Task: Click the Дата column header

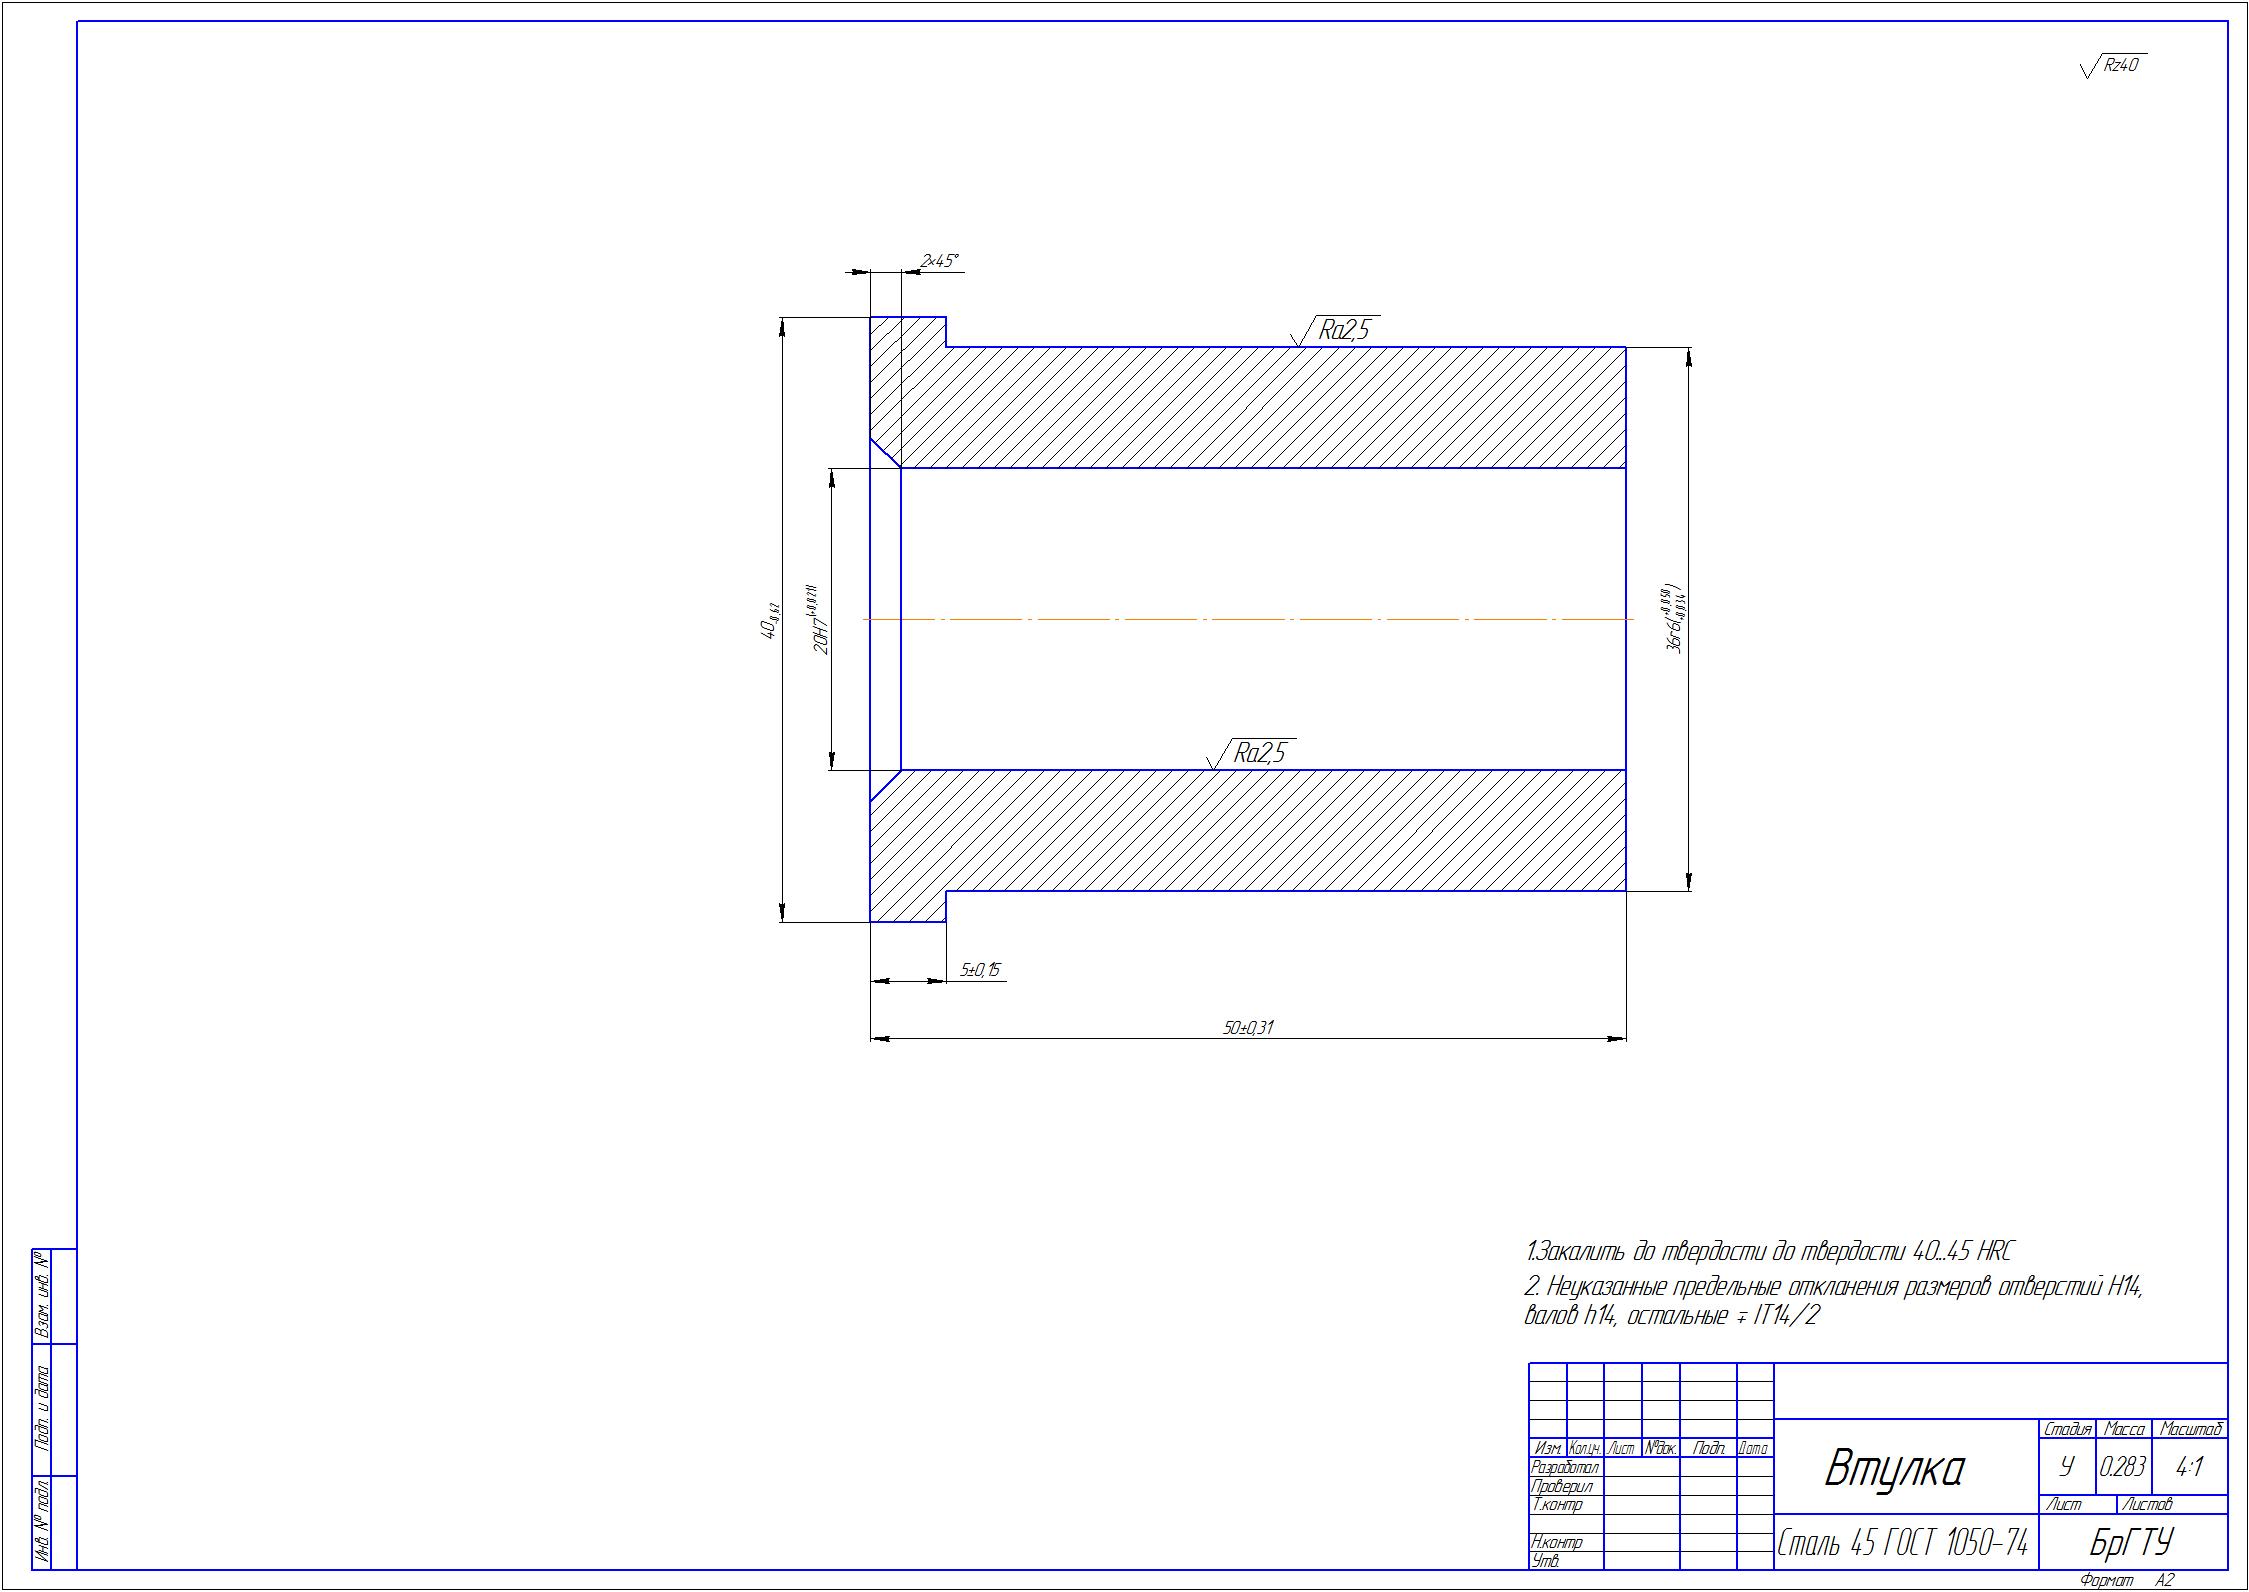Action: coord(1754,1448)
